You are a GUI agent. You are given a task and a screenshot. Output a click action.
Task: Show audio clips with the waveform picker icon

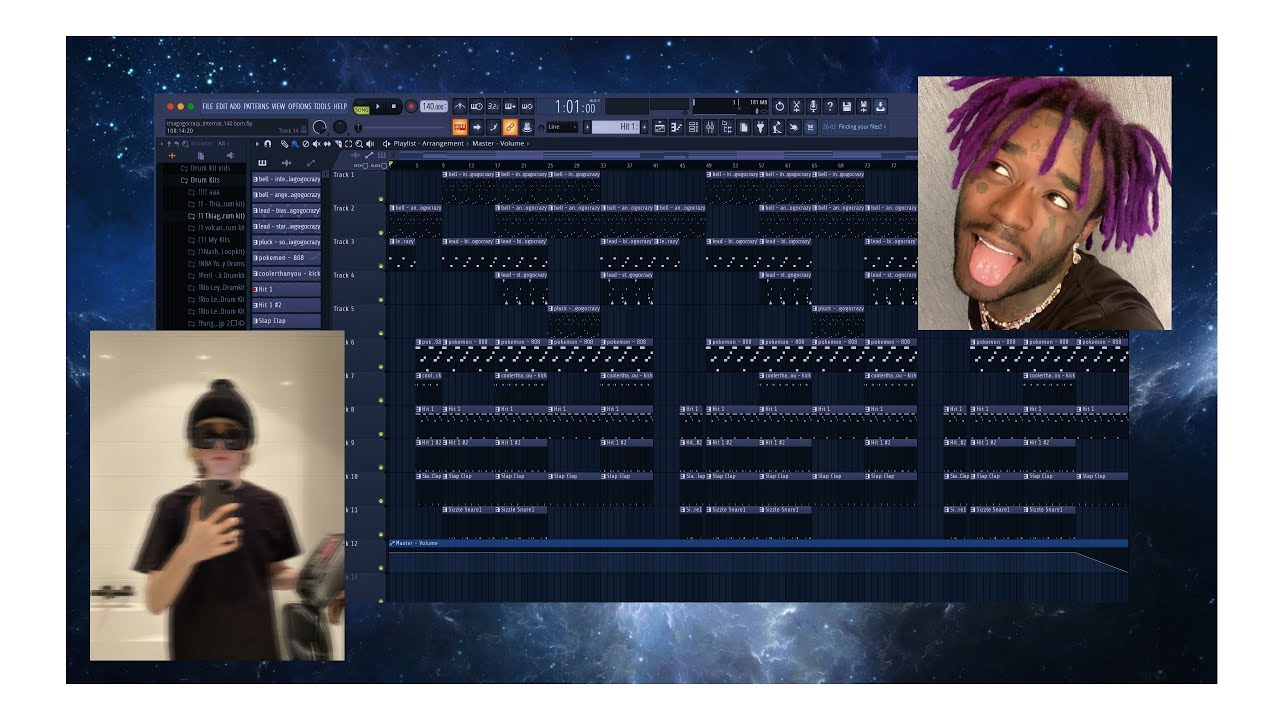tap(287, 162)
